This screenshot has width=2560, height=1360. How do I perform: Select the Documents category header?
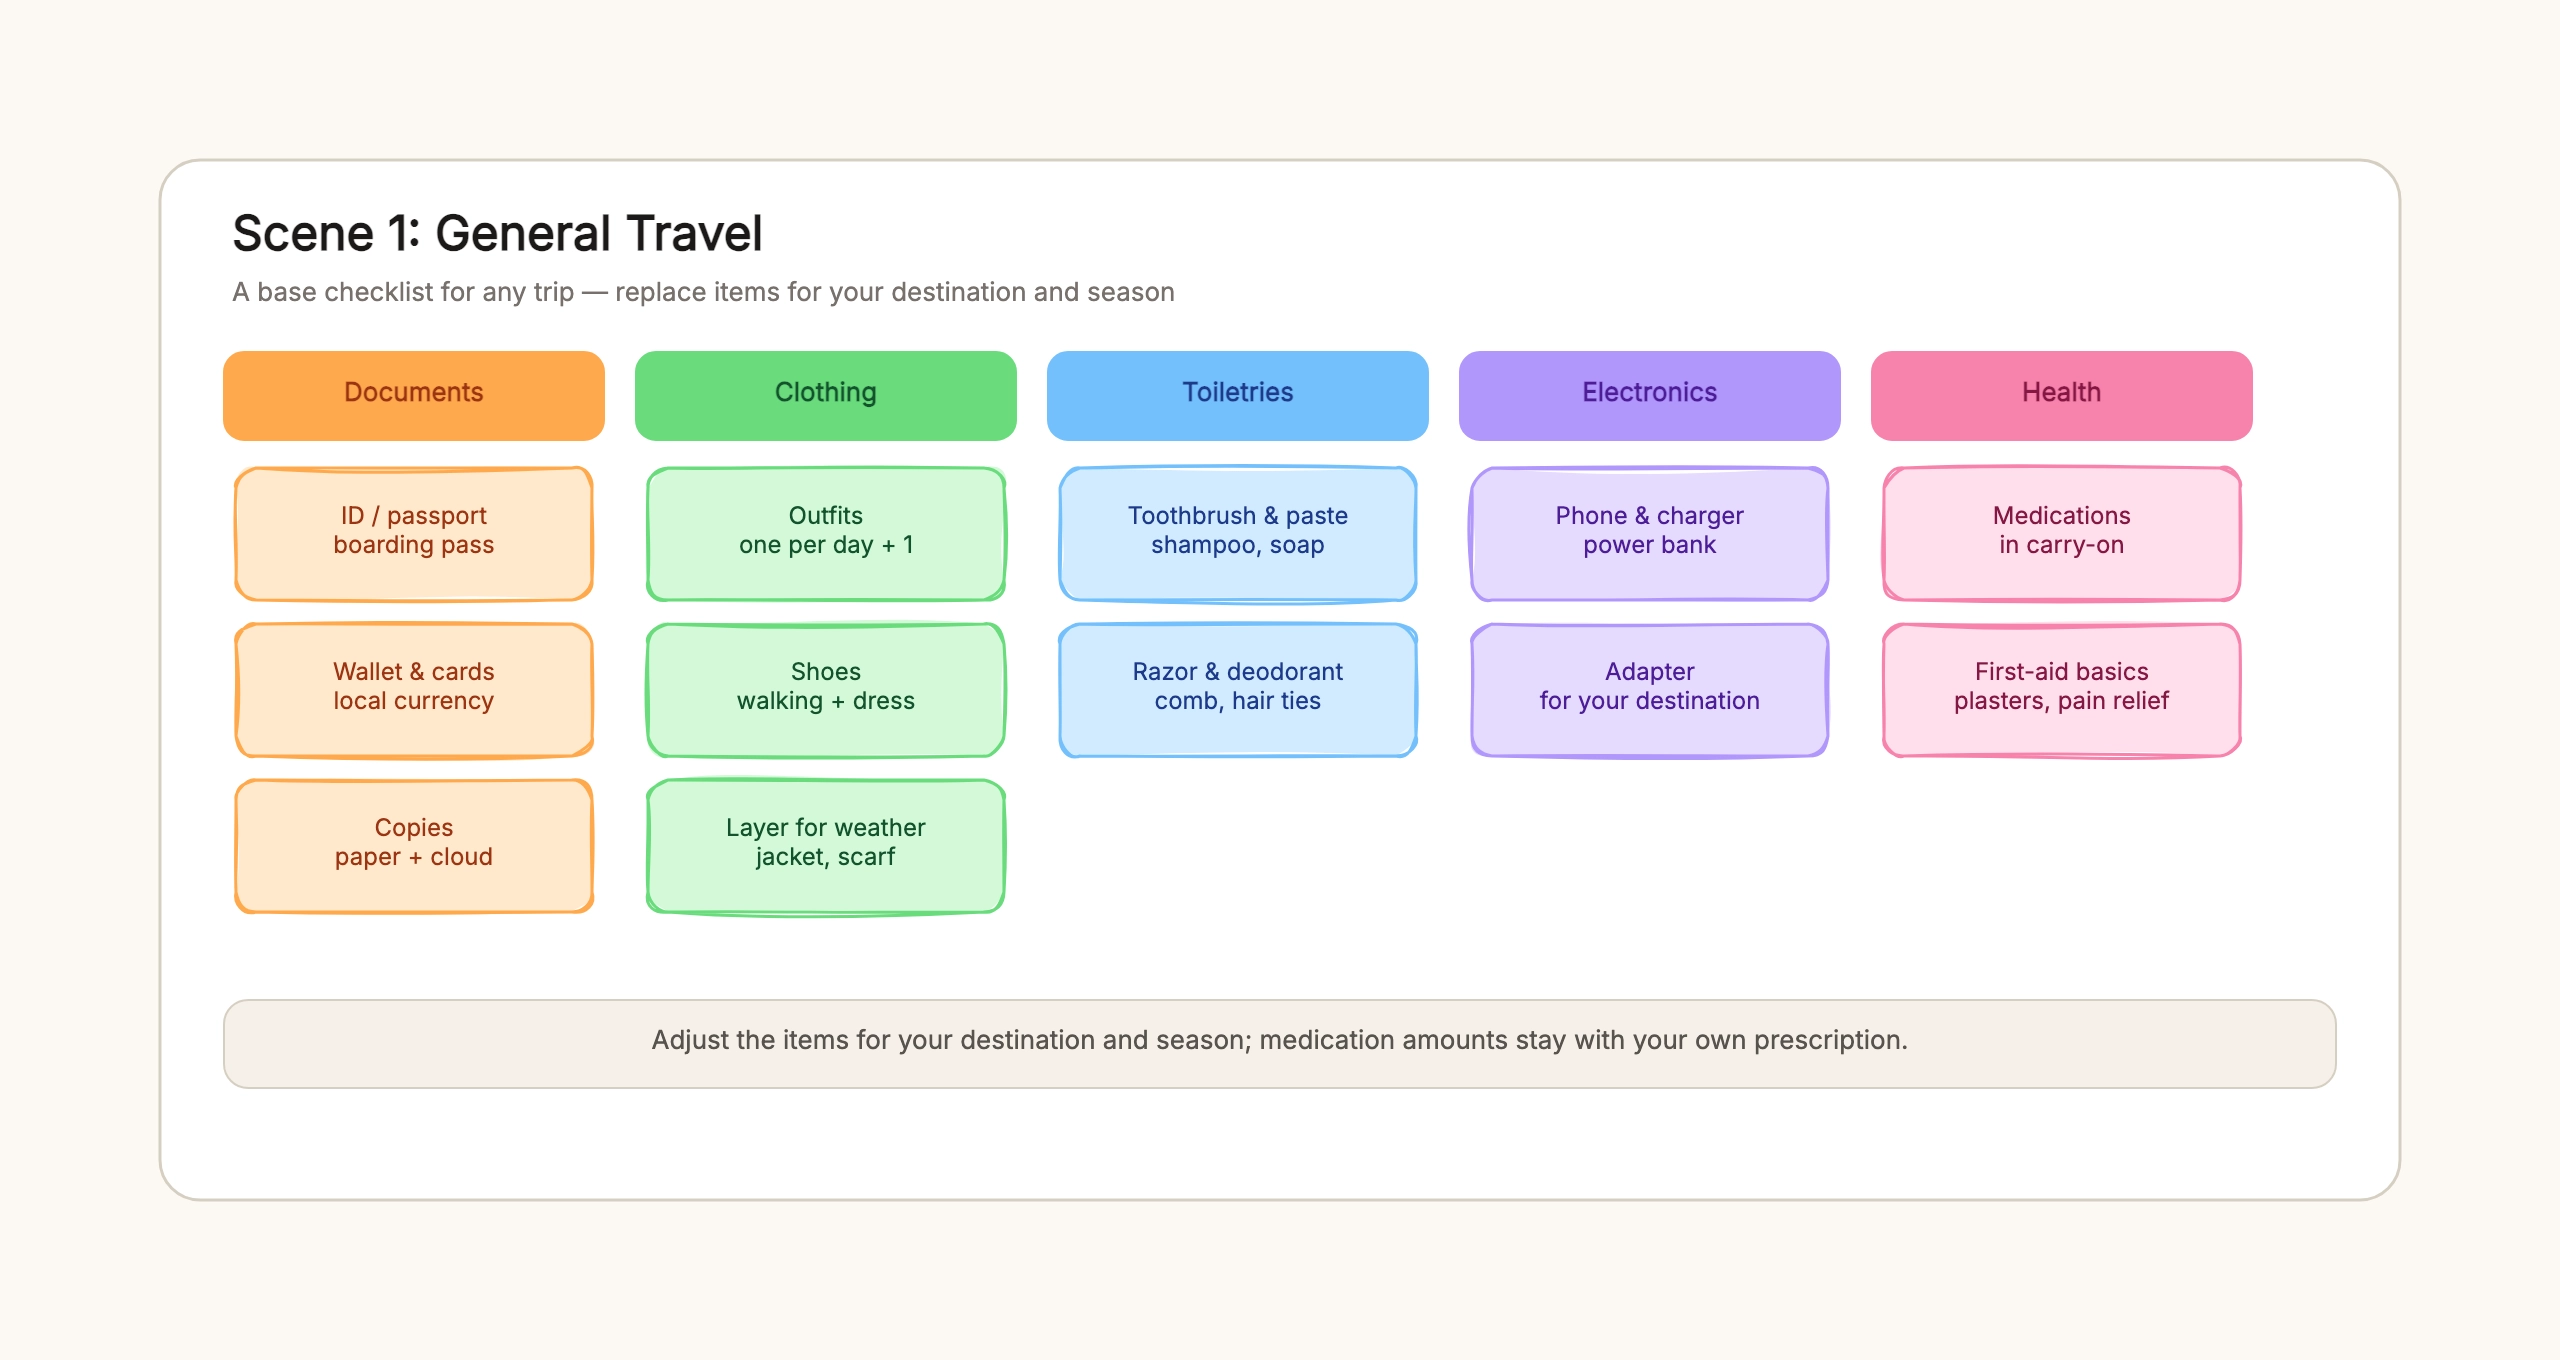[x=414, y=395]
